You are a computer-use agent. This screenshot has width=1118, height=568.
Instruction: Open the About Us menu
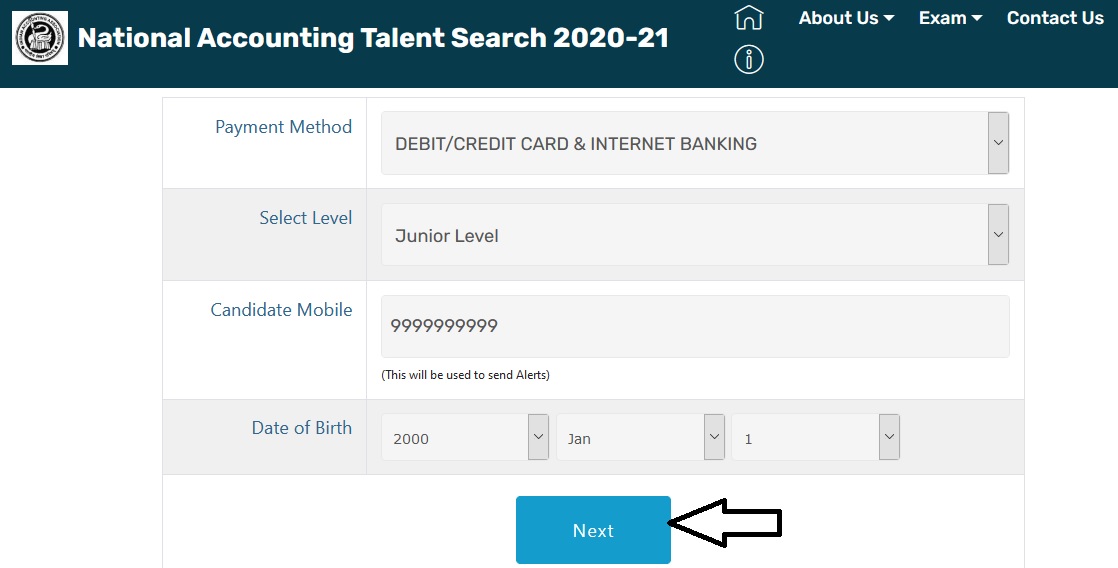coord(846,18)
